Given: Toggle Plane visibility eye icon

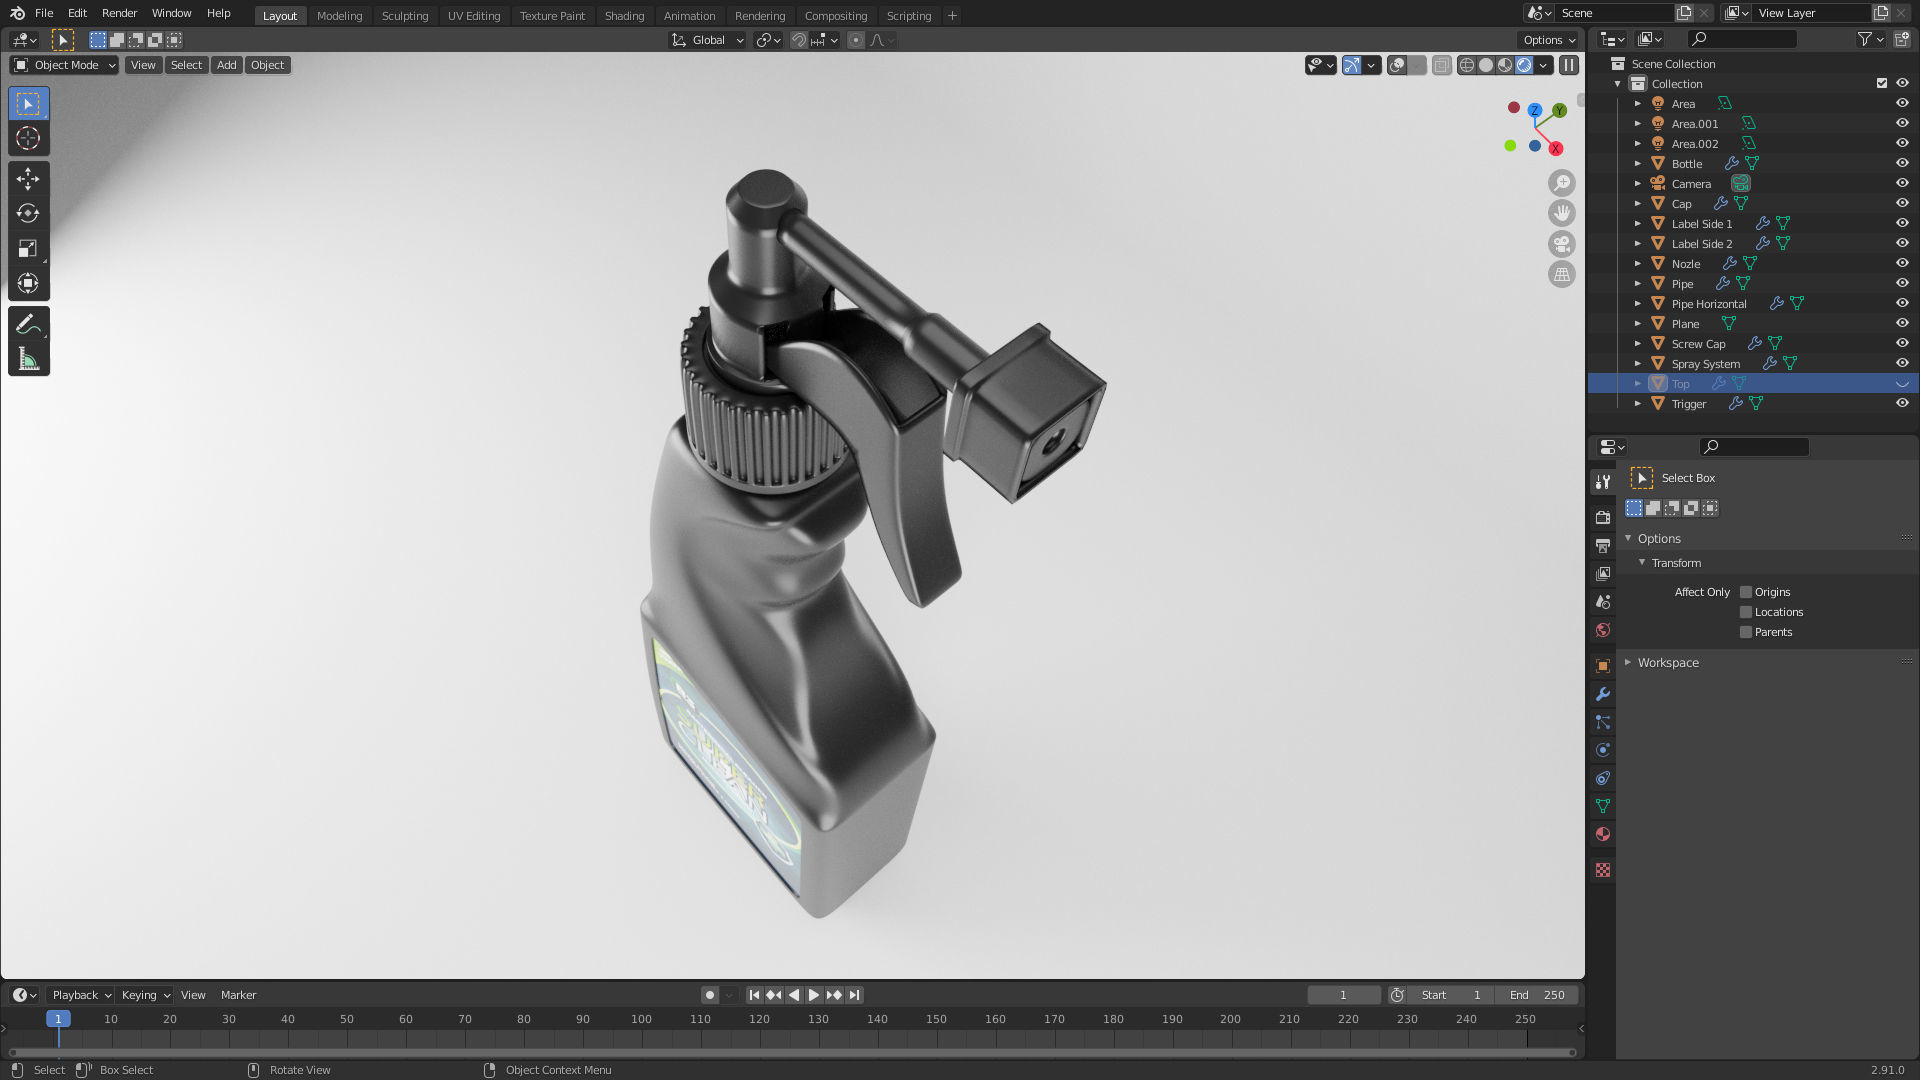Looking at the screenshot, I should 1902,323.
